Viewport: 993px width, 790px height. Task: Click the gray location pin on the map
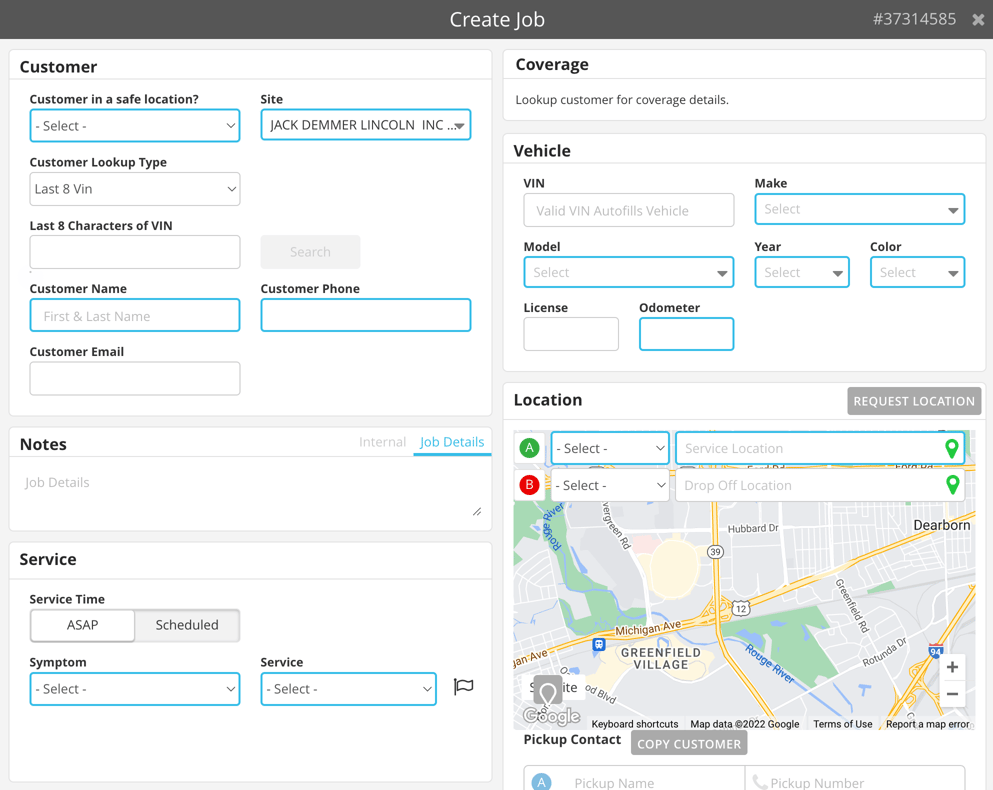(547, 691)
